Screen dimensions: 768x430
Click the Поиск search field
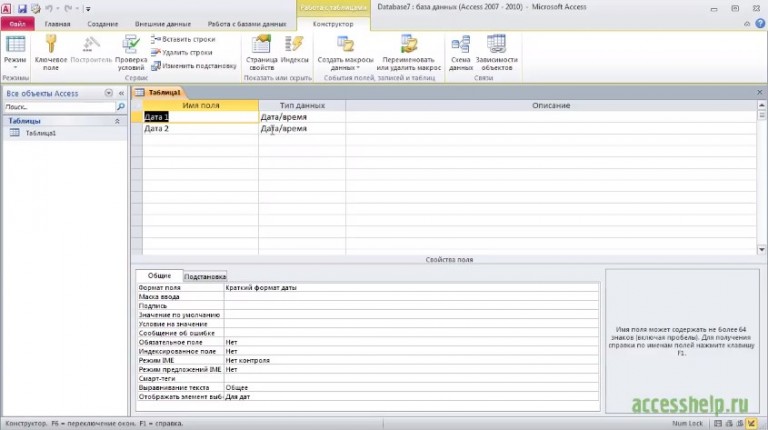coord(58,106)
